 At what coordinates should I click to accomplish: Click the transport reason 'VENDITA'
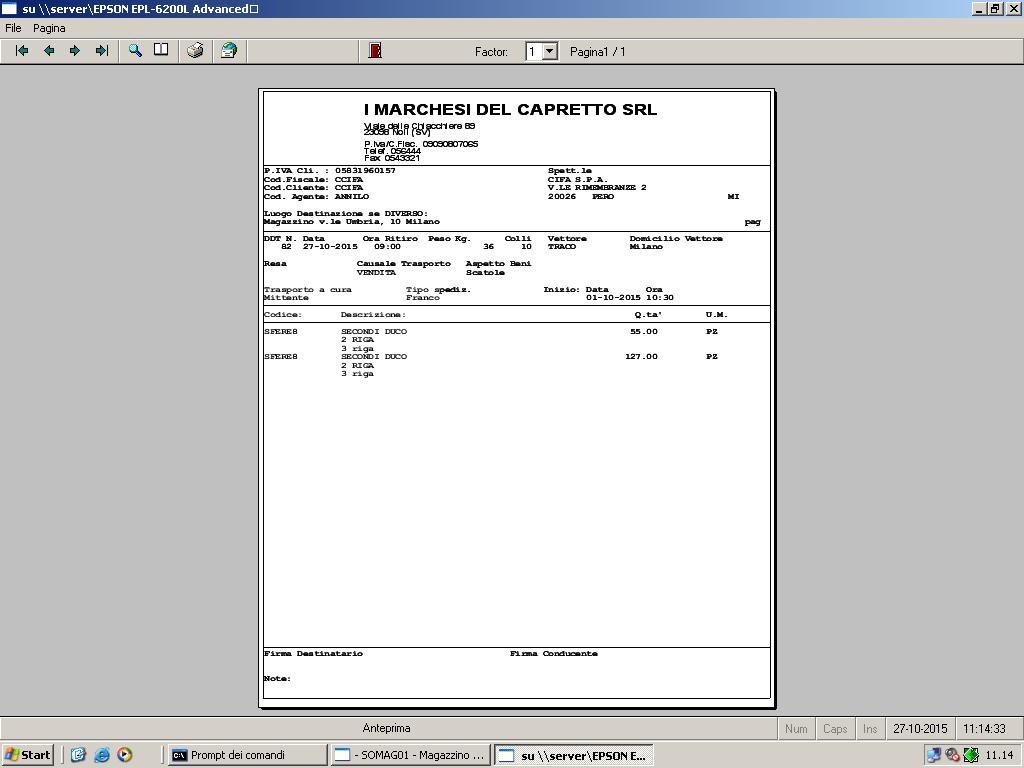point(376,272)
